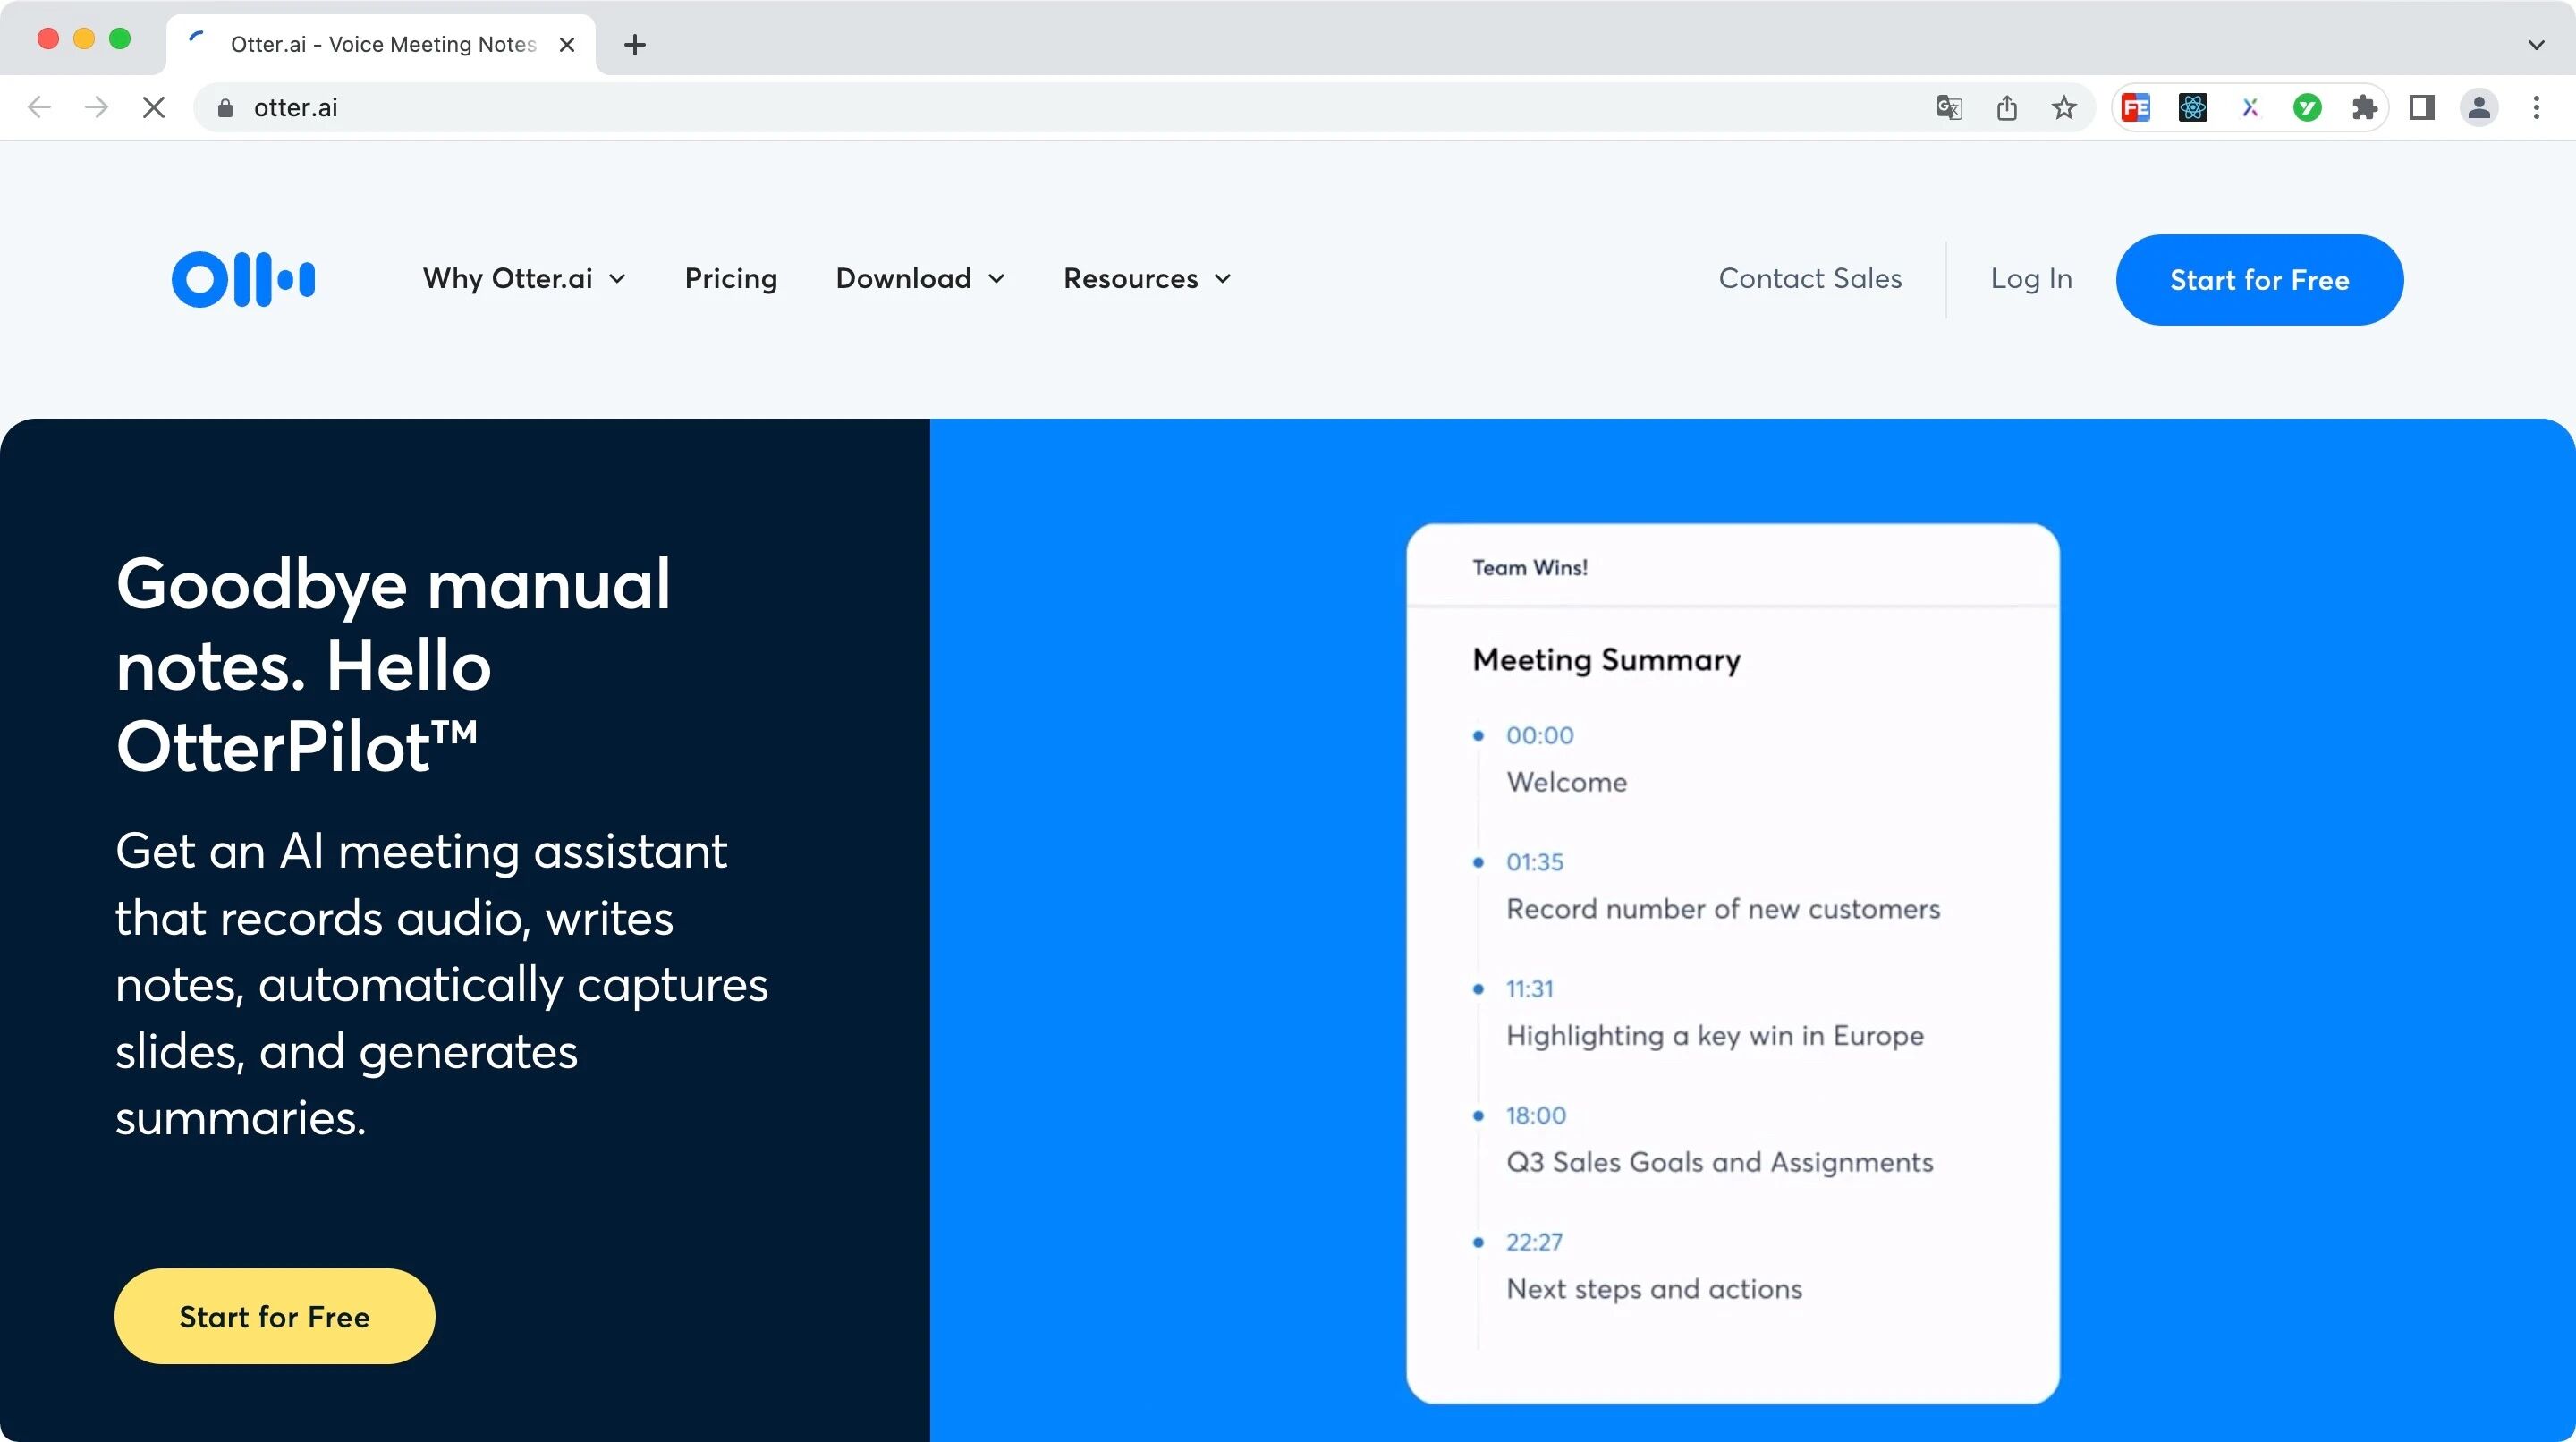Click the blue Start for Free button

click(2258, 280)
